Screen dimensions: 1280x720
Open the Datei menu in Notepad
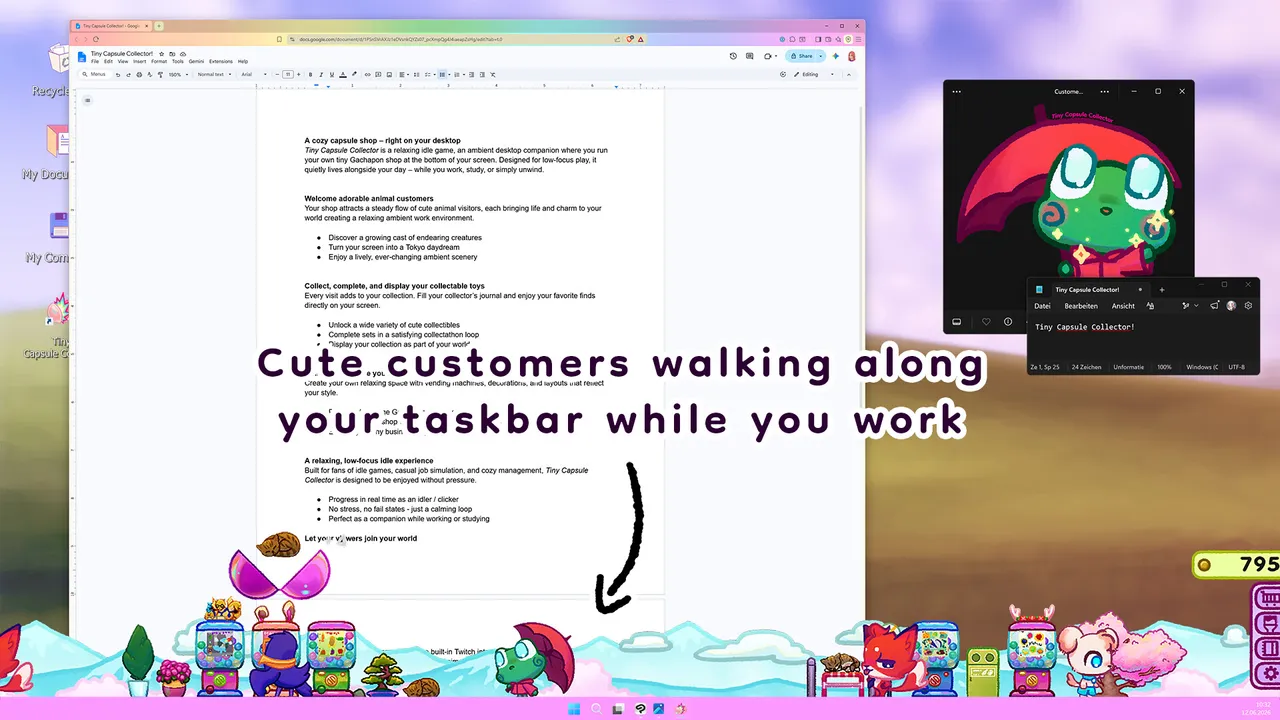pos(1042,306)
